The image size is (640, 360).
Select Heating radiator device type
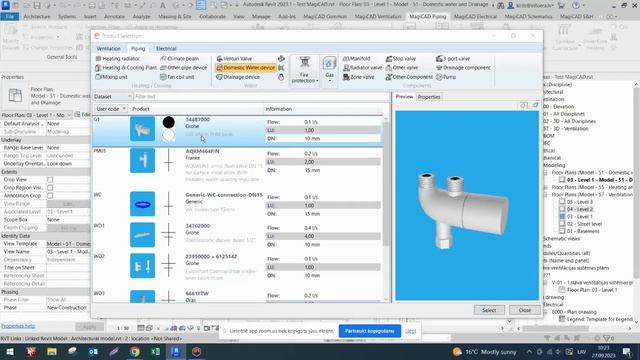coord(117,59)
